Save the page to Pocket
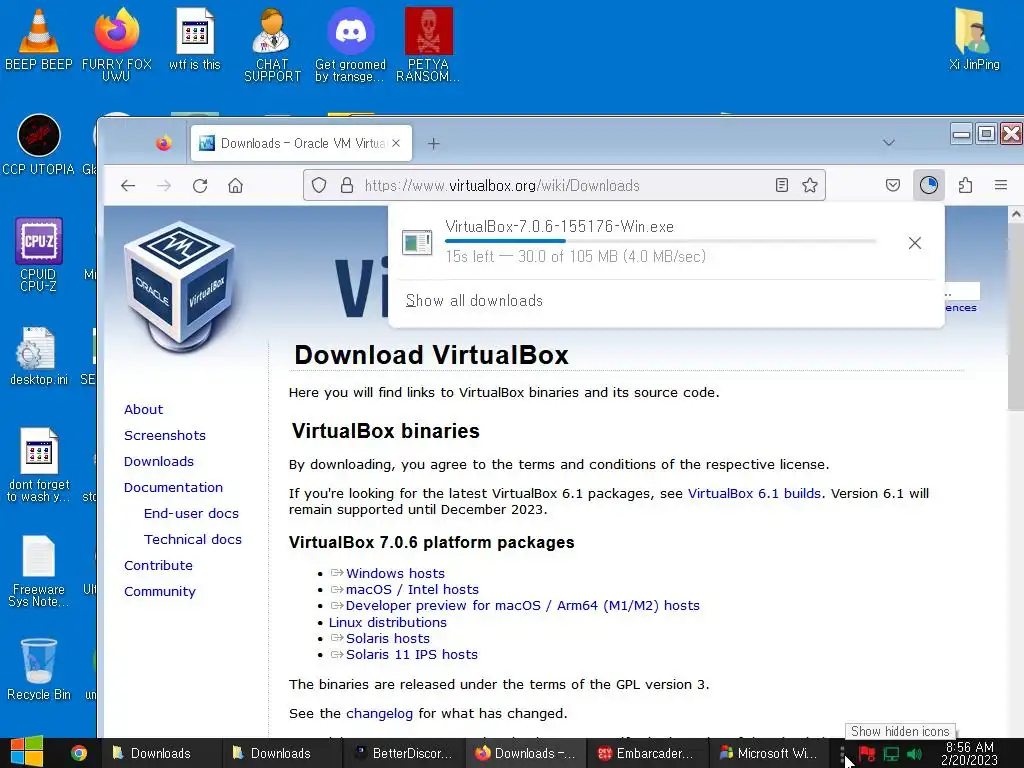Screen dimensions: 1024x768 click(x=893, y=185)
